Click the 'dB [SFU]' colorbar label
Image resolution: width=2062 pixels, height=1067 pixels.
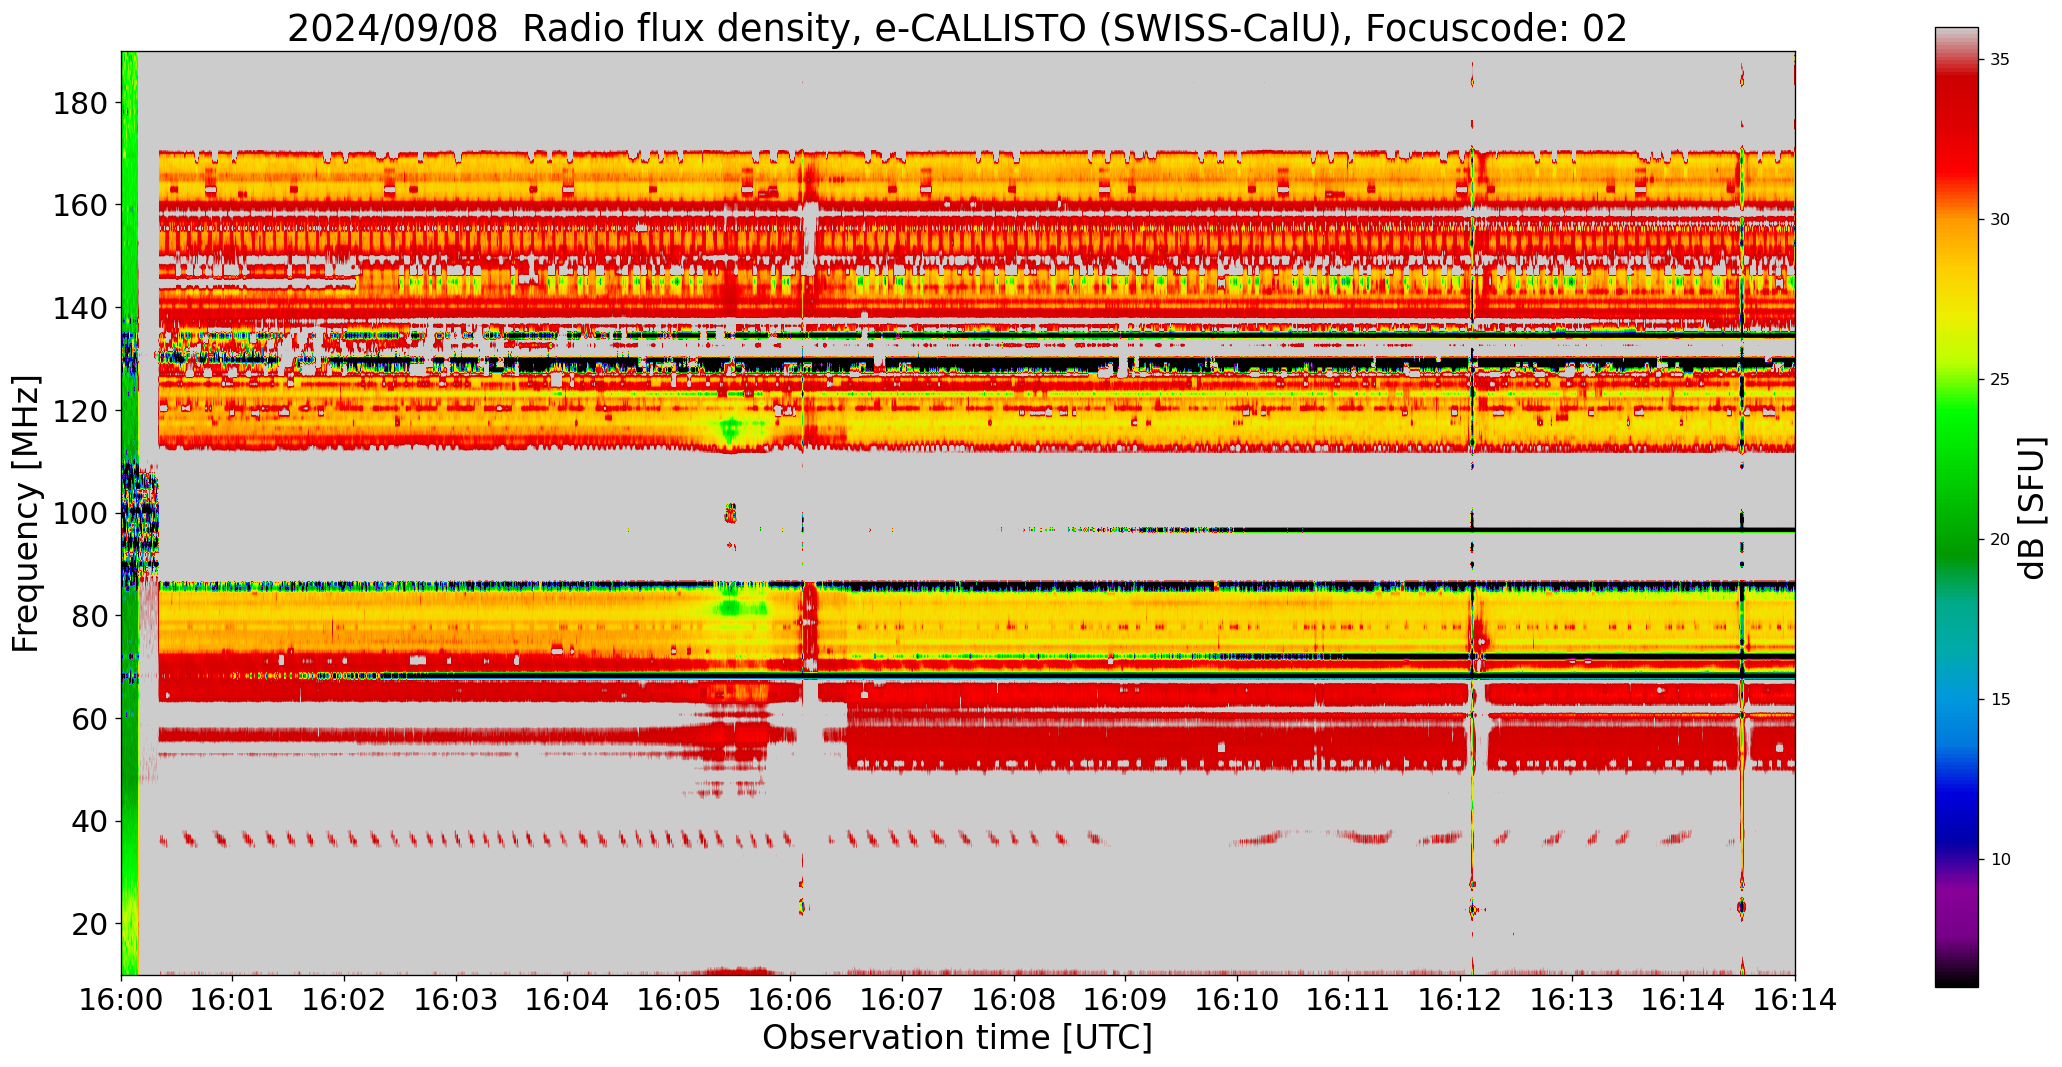coord(2032,508)
